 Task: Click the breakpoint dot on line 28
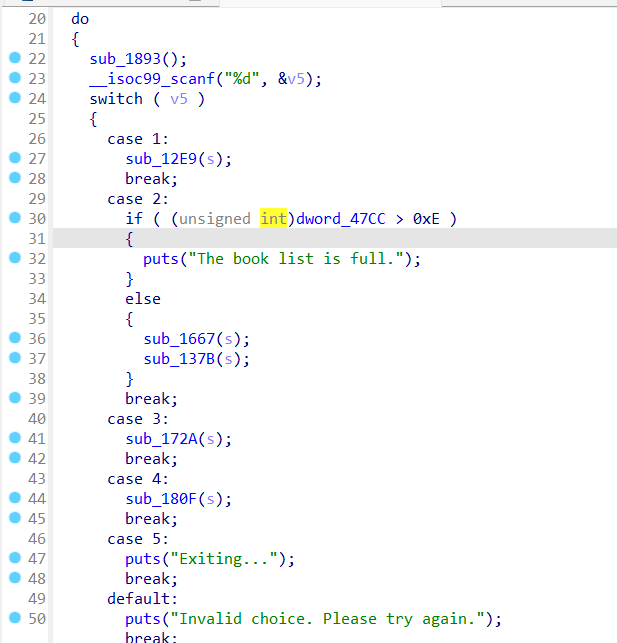pos(15,178)
